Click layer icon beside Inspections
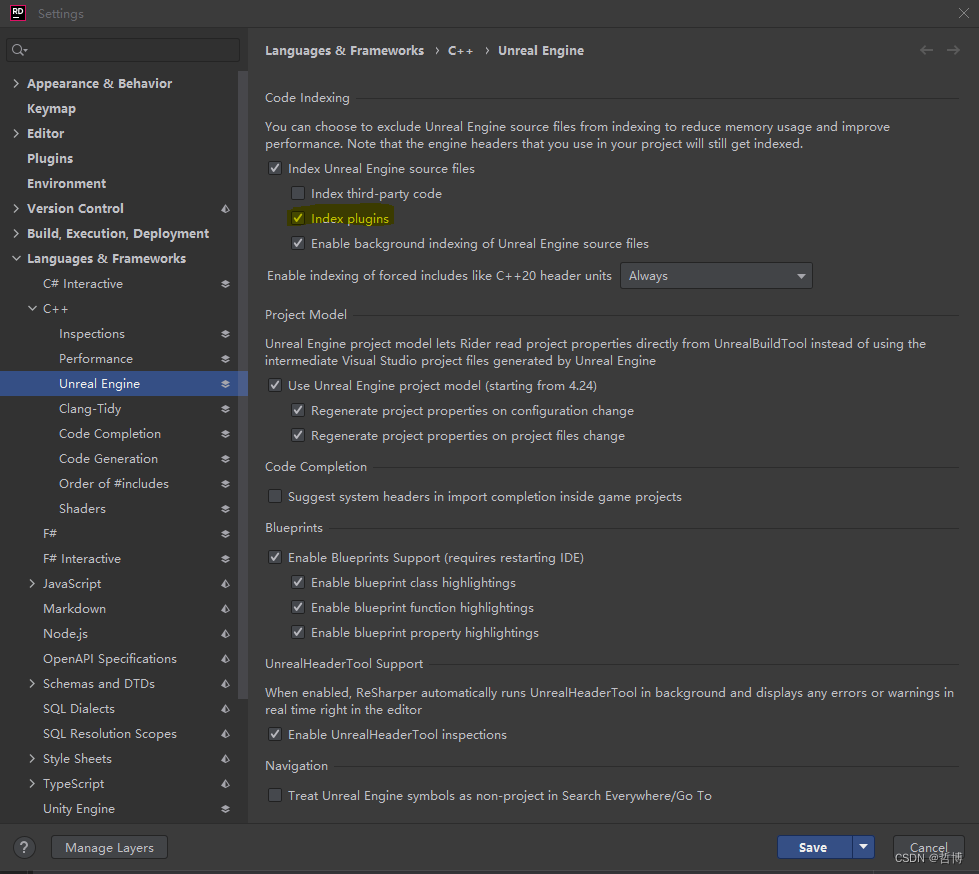The width and height of the screenshot is (979, 874). 225,333
